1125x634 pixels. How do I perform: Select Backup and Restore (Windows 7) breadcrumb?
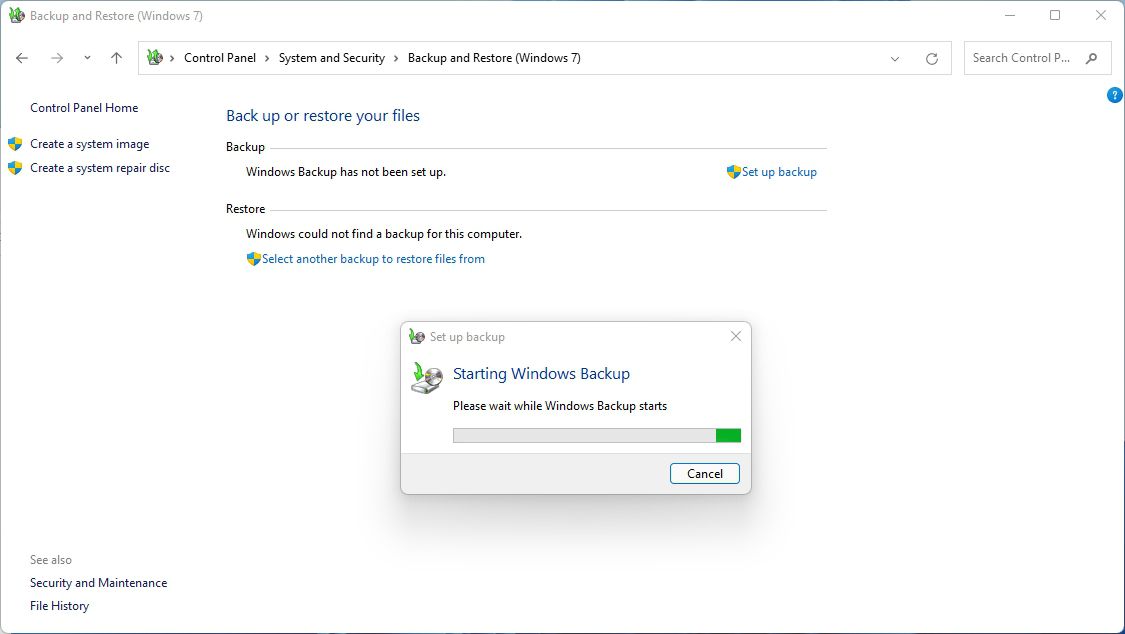tap(494, 58)
